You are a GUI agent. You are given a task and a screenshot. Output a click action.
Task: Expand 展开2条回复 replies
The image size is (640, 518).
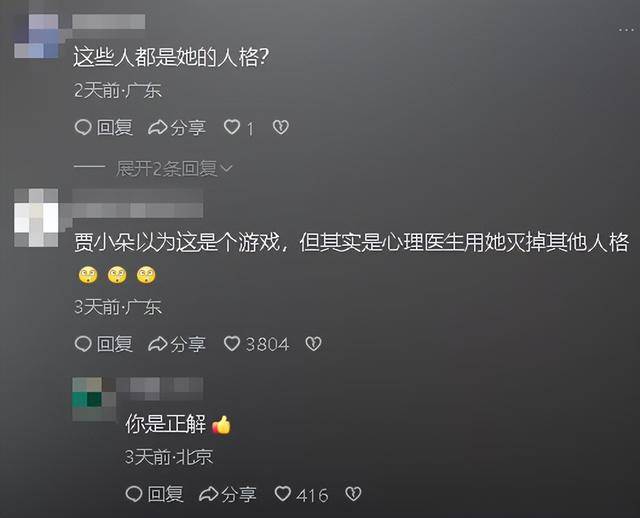tap(167, 168)
